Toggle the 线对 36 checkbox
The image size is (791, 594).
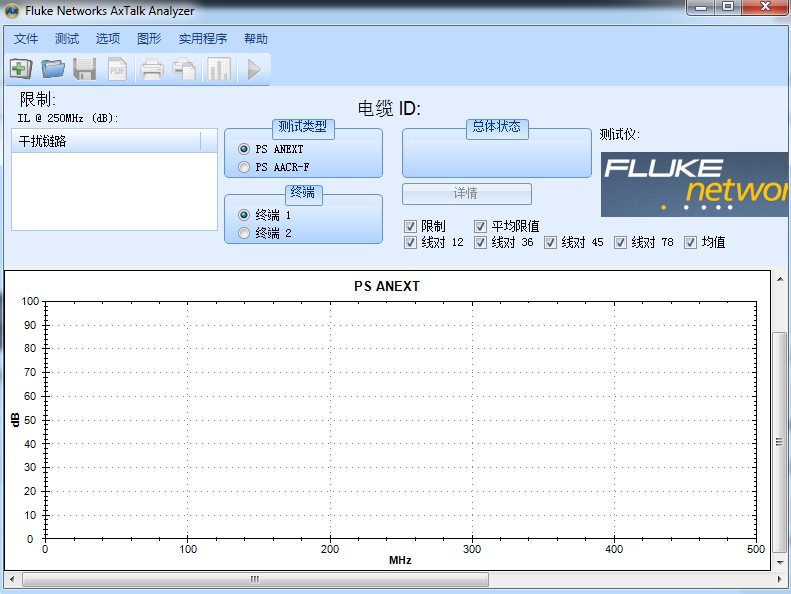coord(481,242)
